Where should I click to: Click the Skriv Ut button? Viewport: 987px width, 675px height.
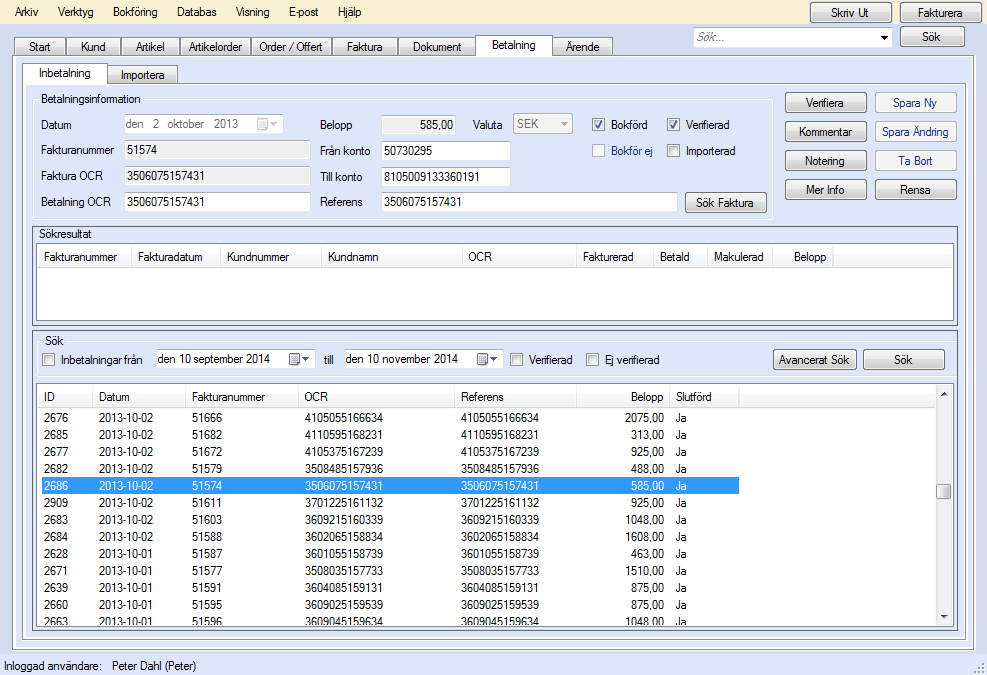click(x=850, y=13)
